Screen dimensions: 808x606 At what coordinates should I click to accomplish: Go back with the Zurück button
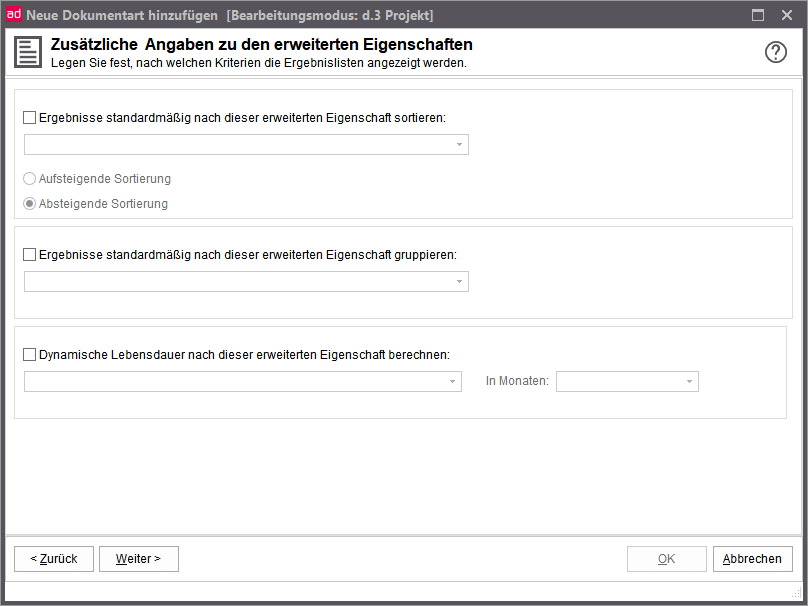[53, 559]
